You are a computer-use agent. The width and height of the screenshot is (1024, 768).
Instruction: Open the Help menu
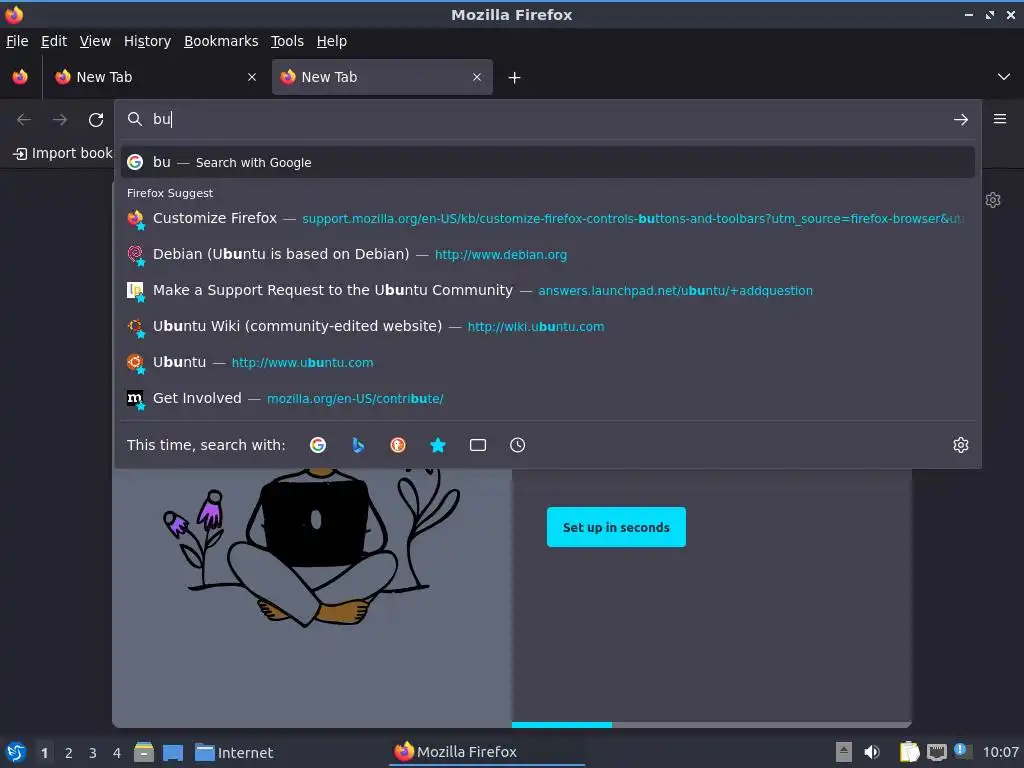(x=332, y=41)
